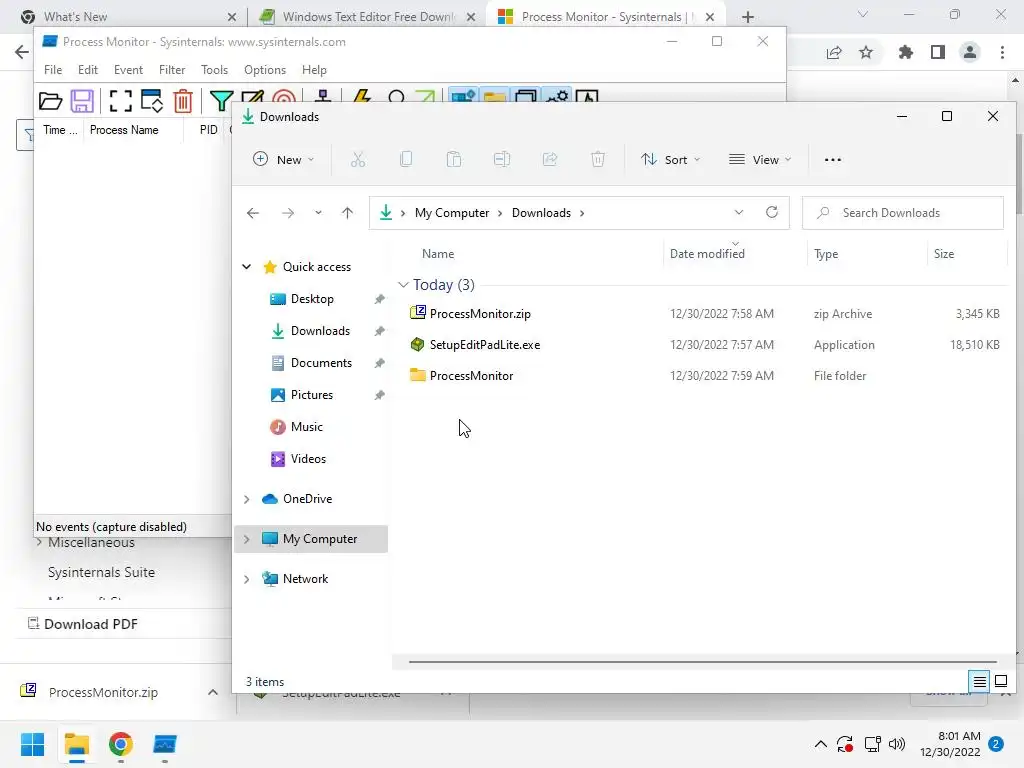The height and width of the screenshot is (768, 1024).
Task: Switch to Windows Text Editor Chrome tab
Action: pos(366,17)
